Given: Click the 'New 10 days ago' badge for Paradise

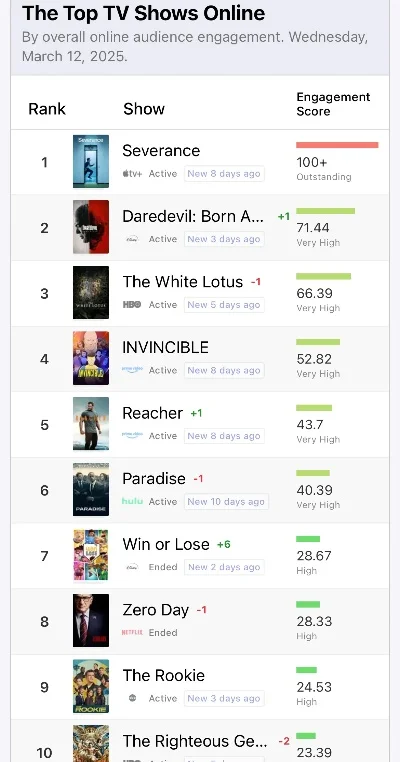Looking at the screenshot, I should click(226, 502).
